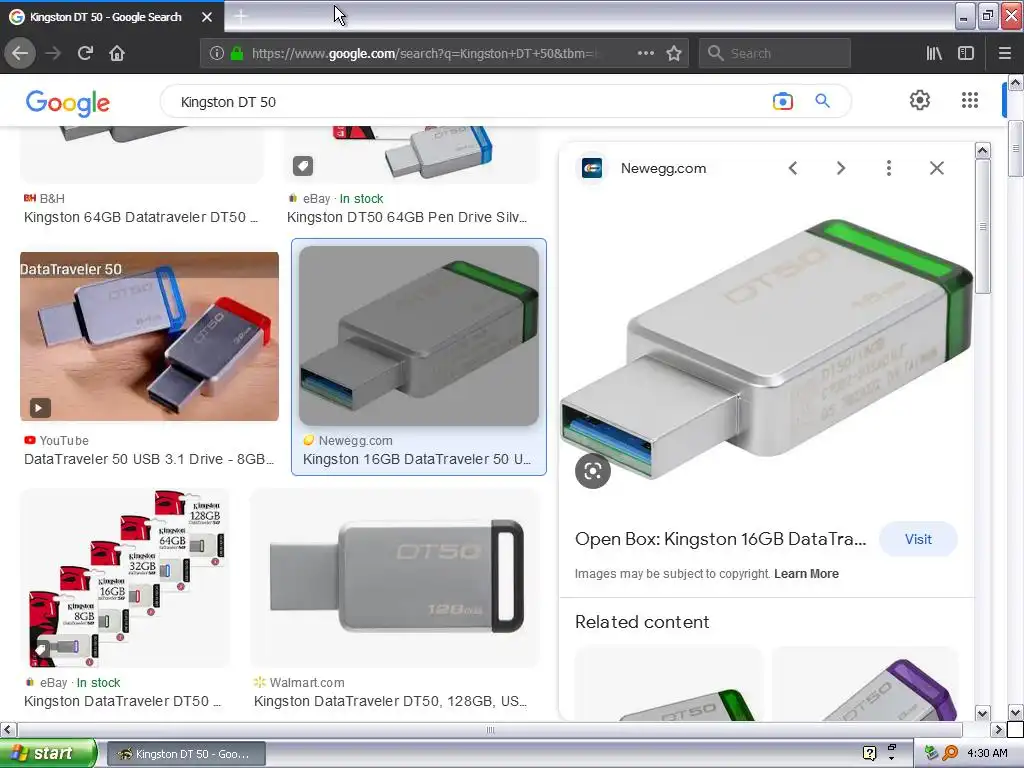Search by image using the camera icon
The height and width of the screenshot is (768, 1024).
point(782,101)
